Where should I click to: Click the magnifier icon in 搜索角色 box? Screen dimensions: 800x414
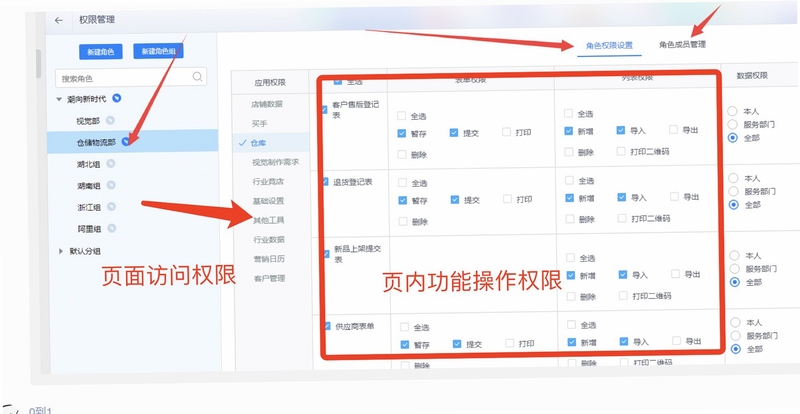point(197,77)
